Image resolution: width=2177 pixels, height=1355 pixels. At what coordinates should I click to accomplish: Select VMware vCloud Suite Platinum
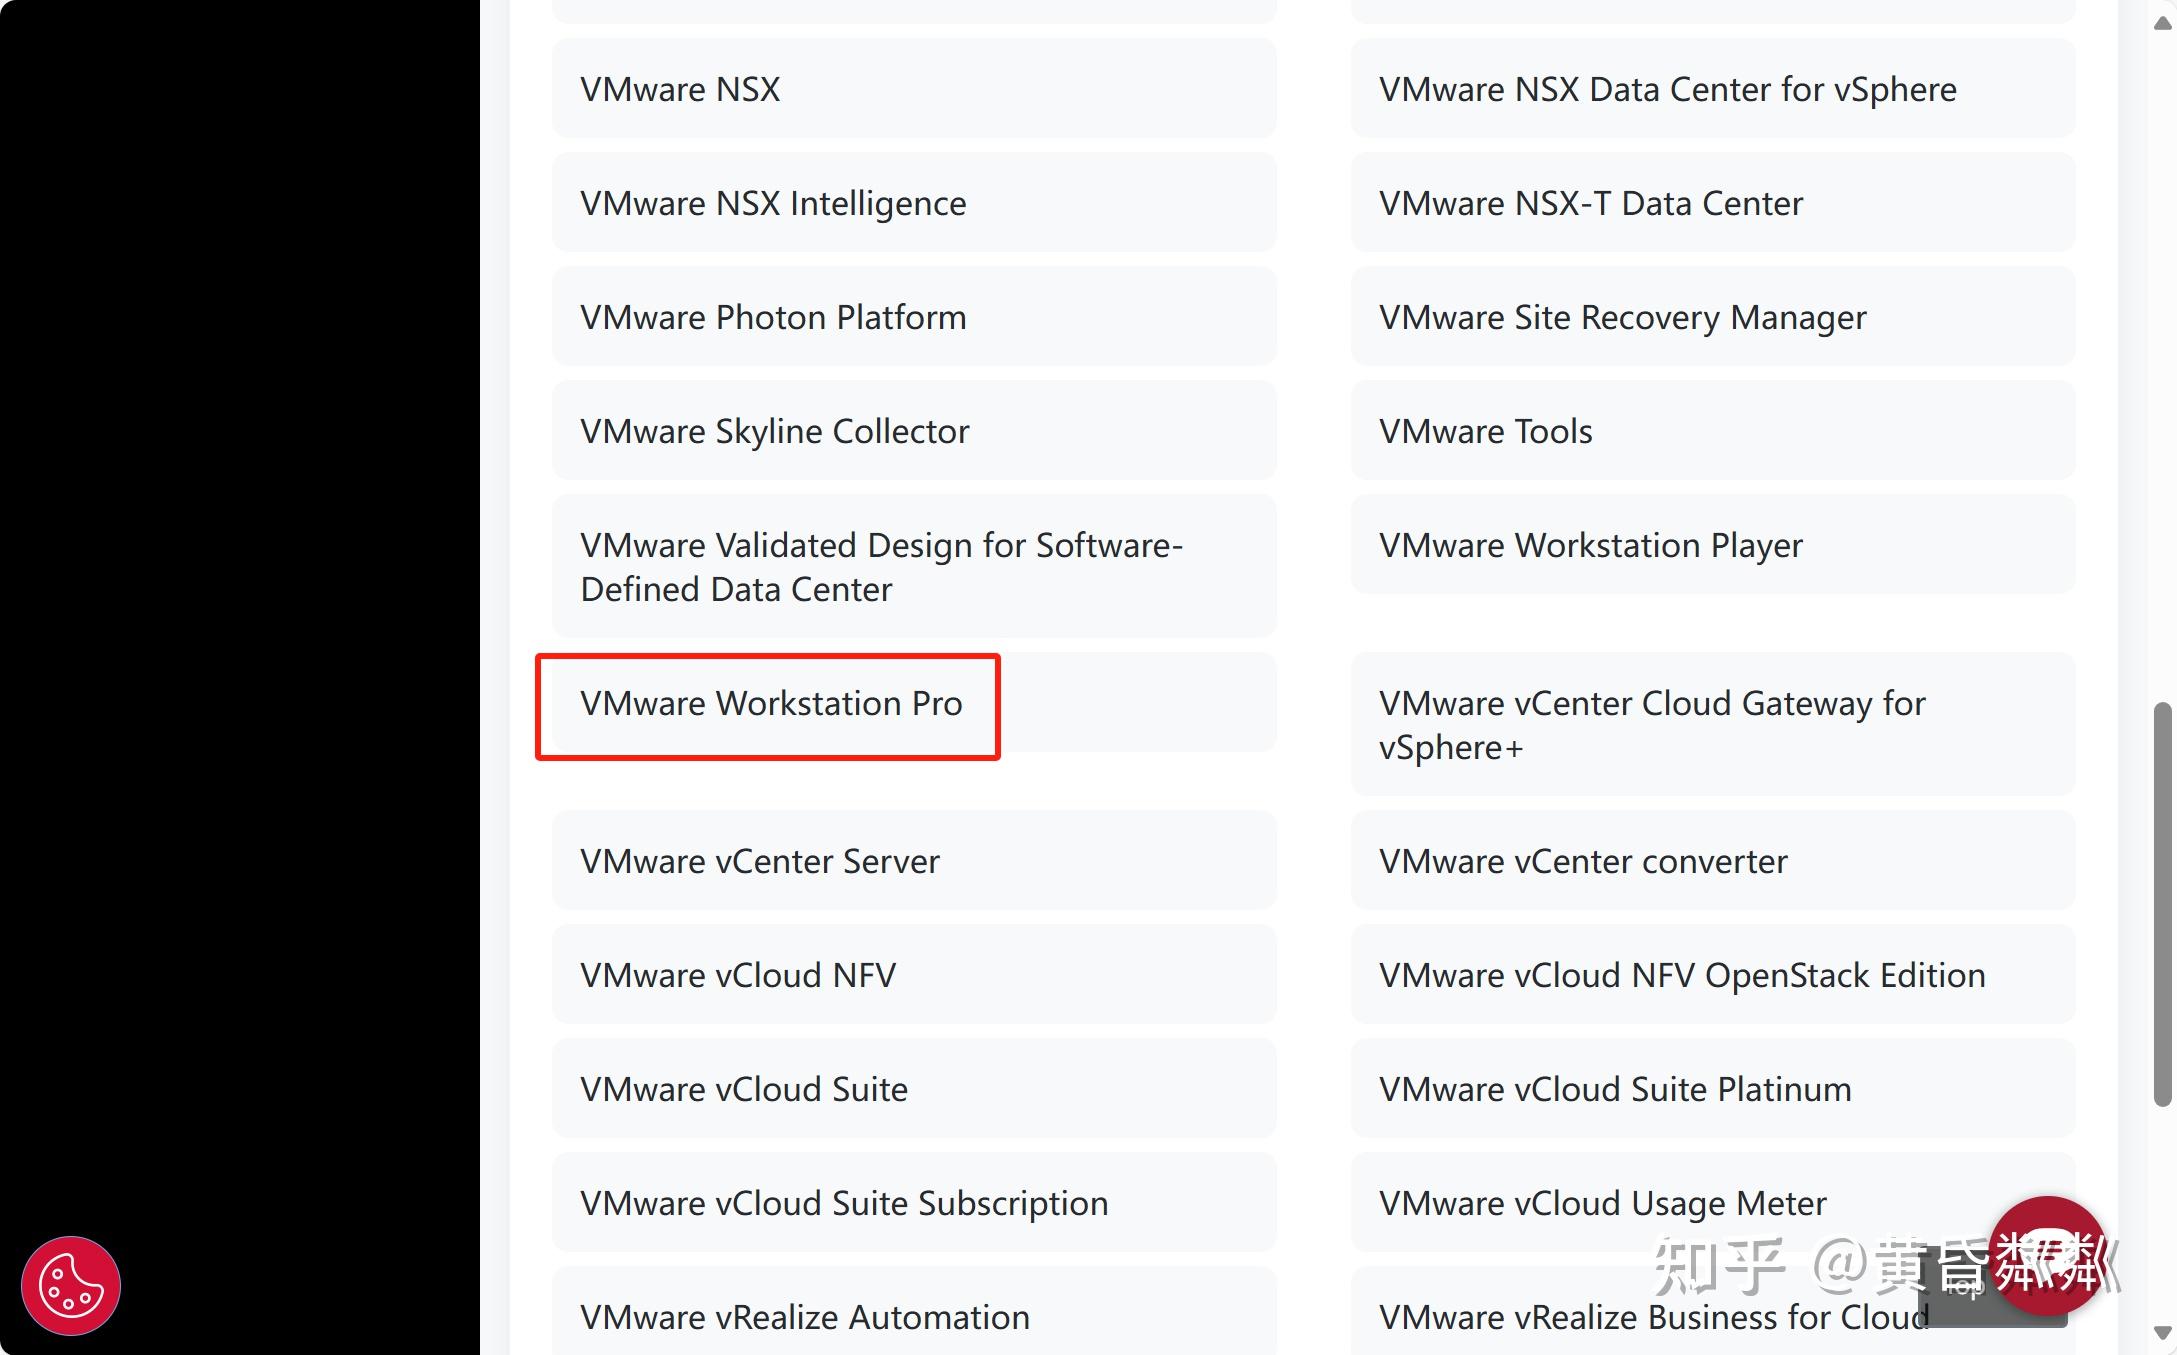tap(1614, 1090)
